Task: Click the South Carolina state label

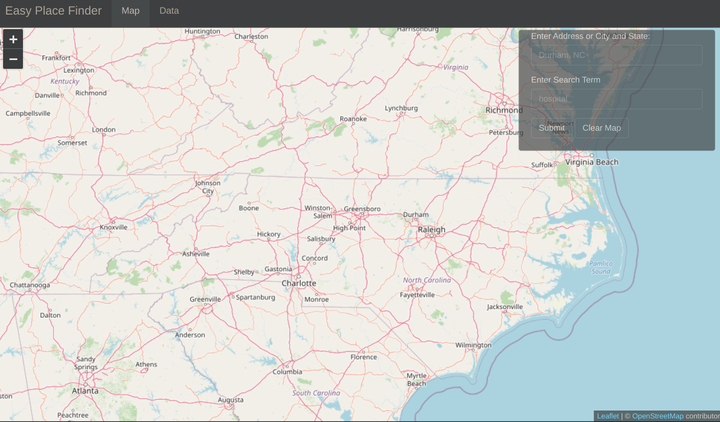Action: click(316, 393)
